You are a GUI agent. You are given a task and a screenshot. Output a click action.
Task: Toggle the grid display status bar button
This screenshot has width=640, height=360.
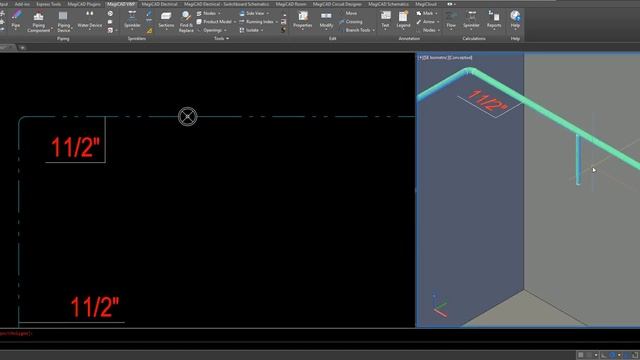(581, 355)
